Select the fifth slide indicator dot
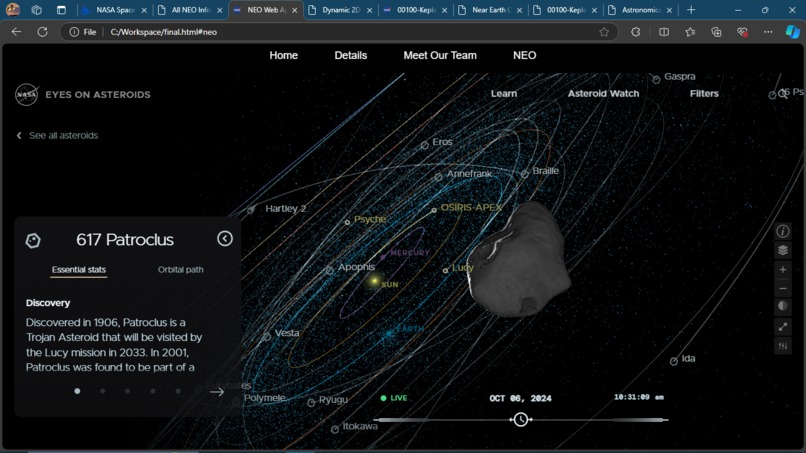The width and height of the screenshot is (806, 453). coord(178,391)
